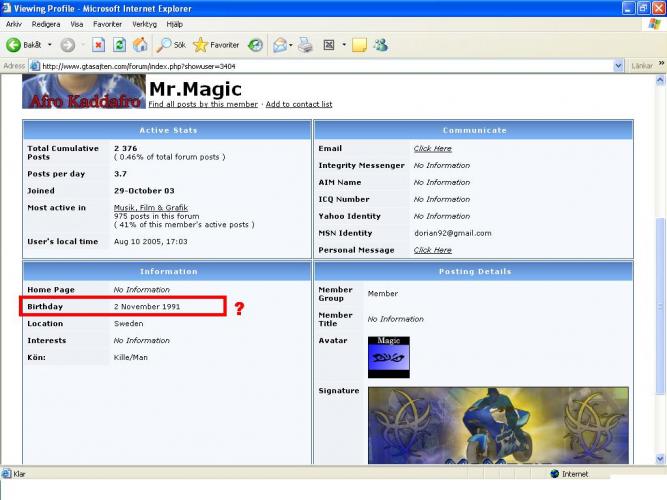Open the Mail icon in toolbar
The width and height of the screenshot is (667, 500).
pos(281,45)
